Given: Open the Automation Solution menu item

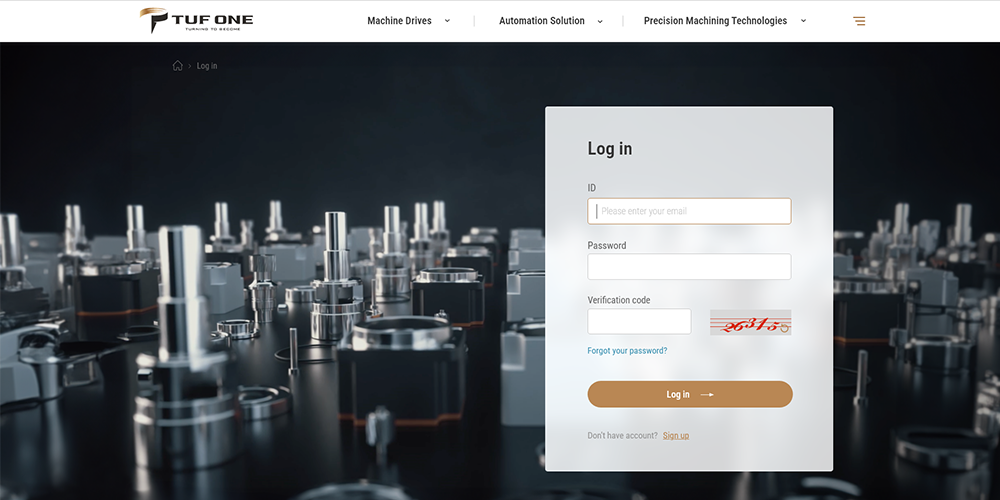Looking at the screenshot, I should (541, 21).
